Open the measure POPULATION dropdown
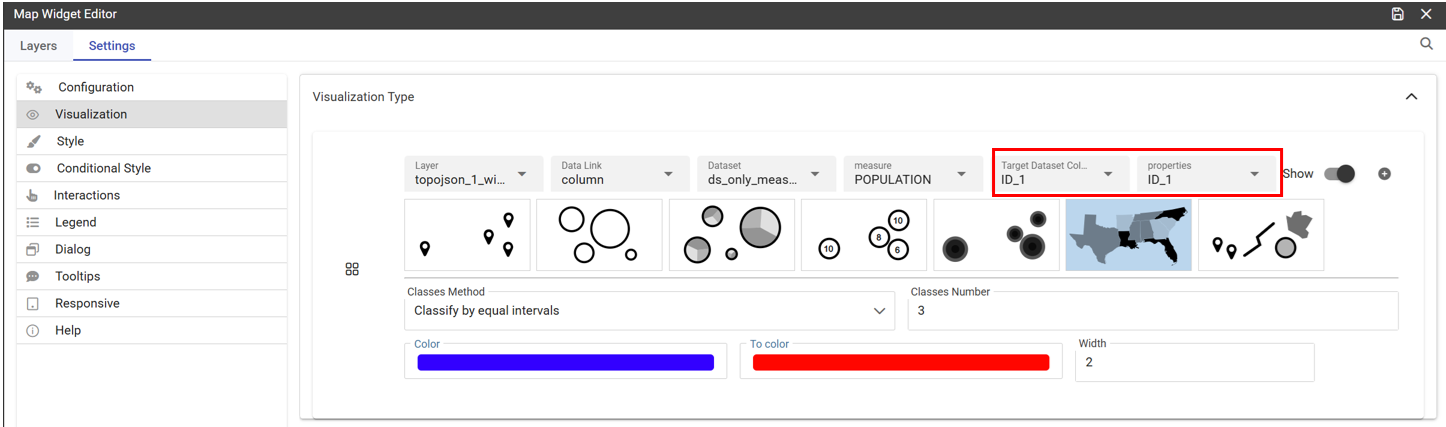Screen dimensions: 1446x427 tap(912, 174)
